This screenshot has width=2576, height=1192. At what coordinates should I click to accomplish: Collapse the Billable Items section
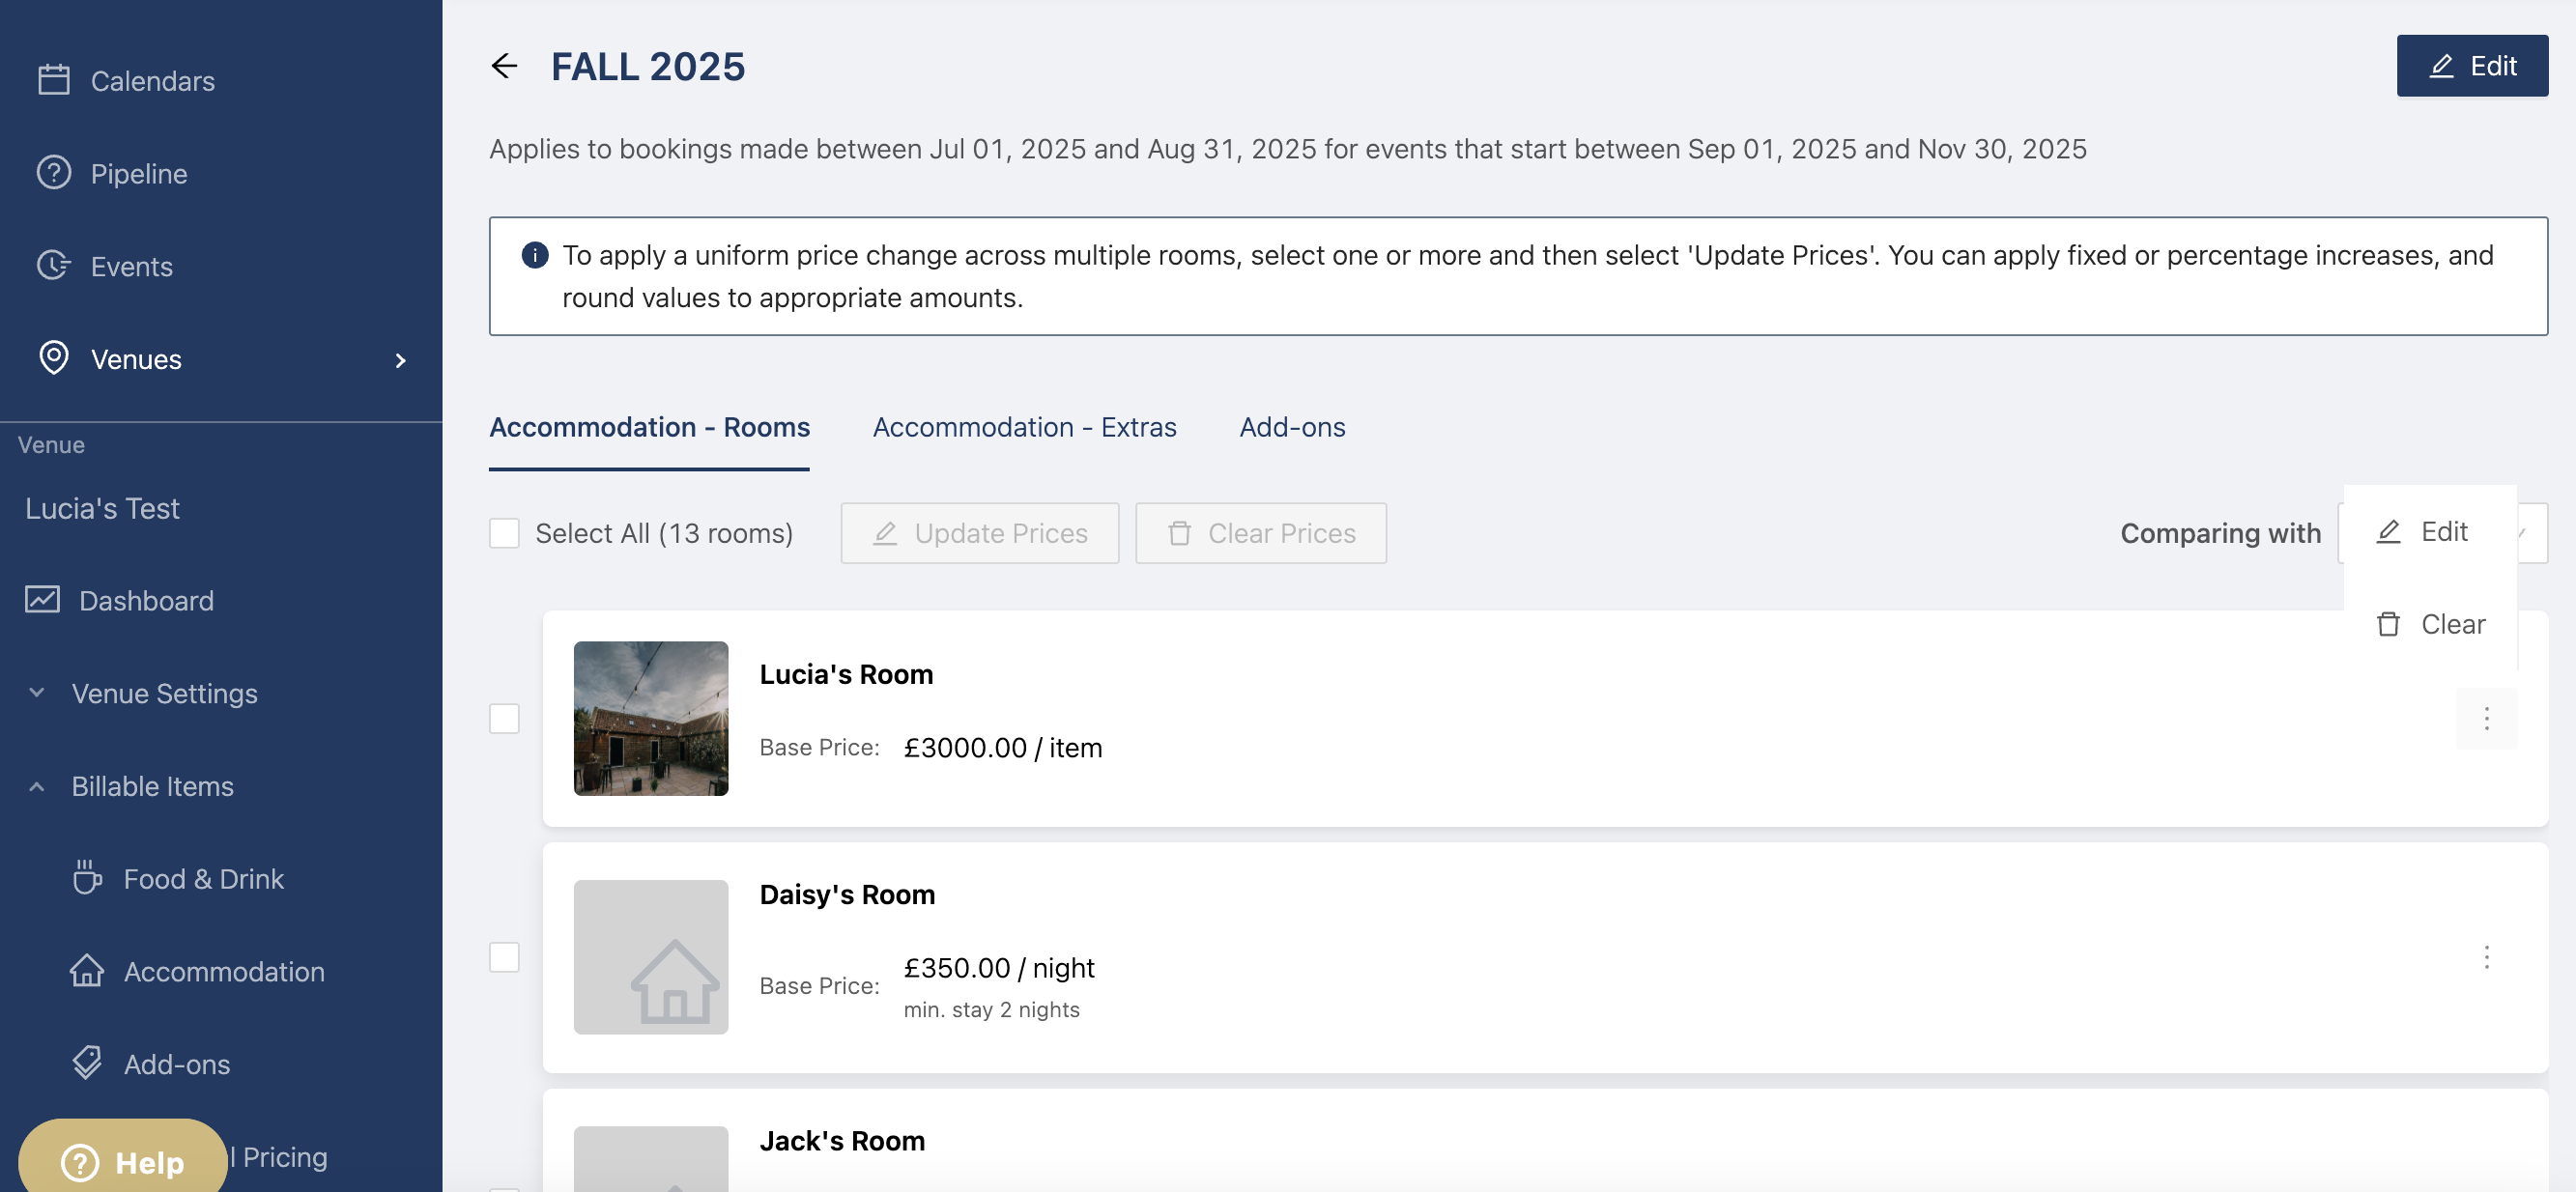pos(37,786)
